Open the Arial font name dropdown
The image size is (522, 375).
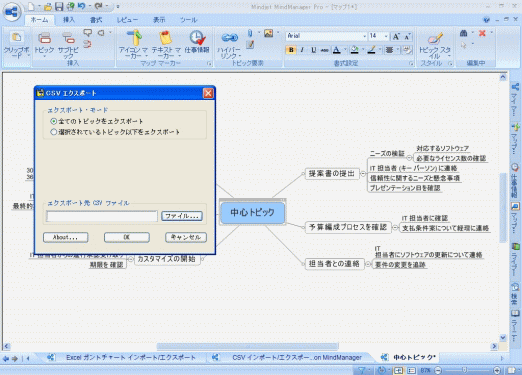click(326, 36)
